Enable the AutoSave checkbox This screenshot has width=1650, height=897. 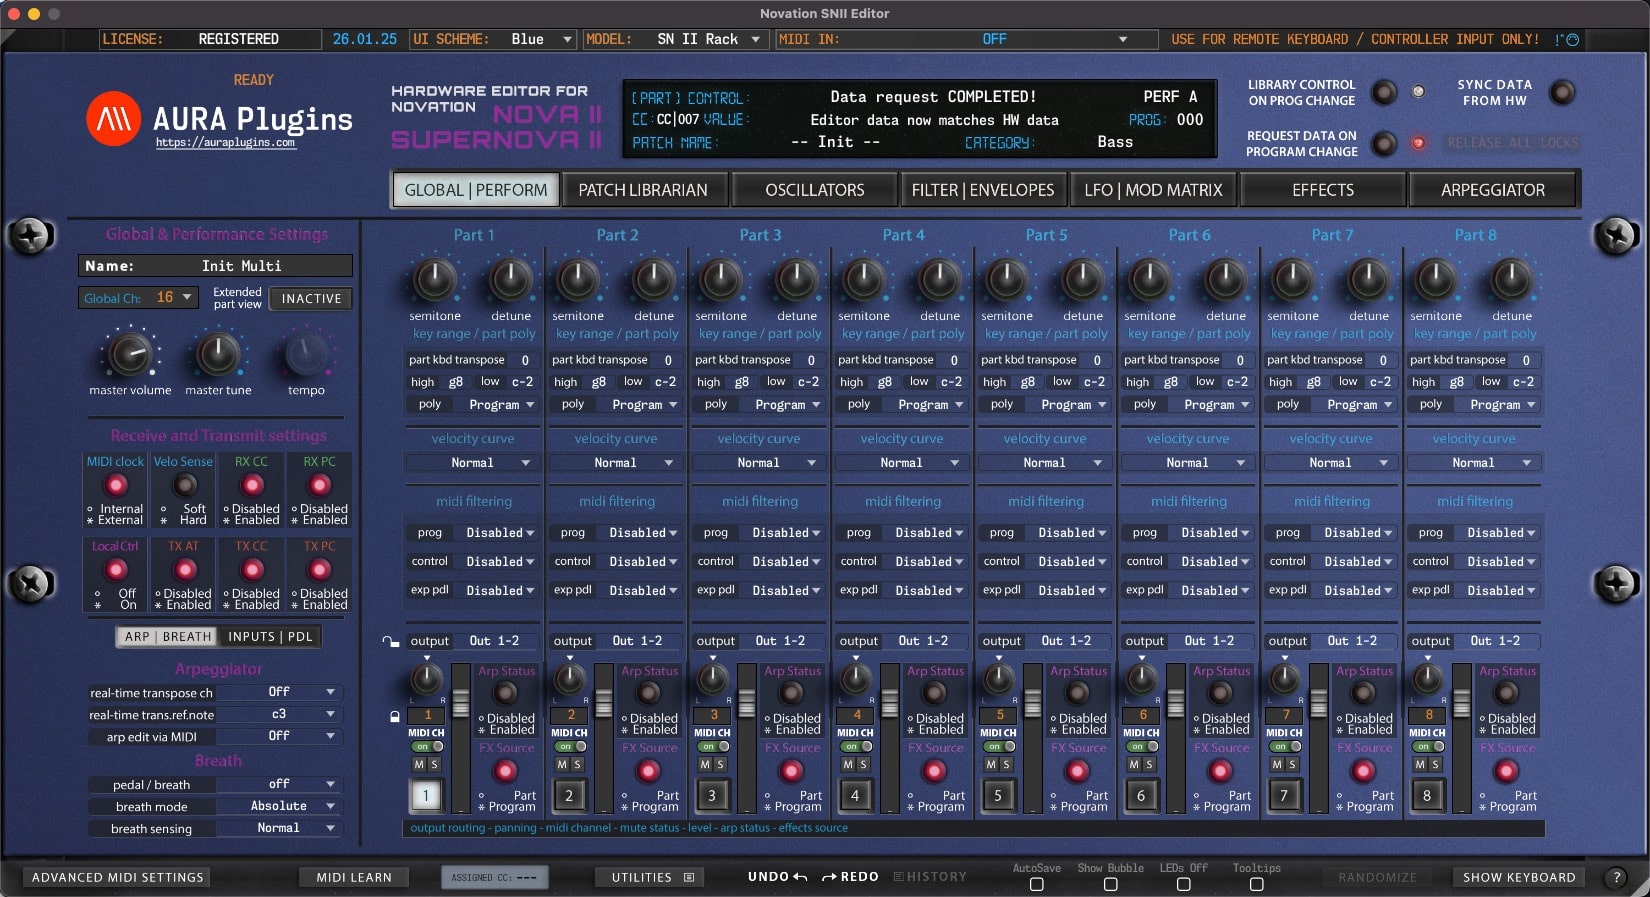1036,884
